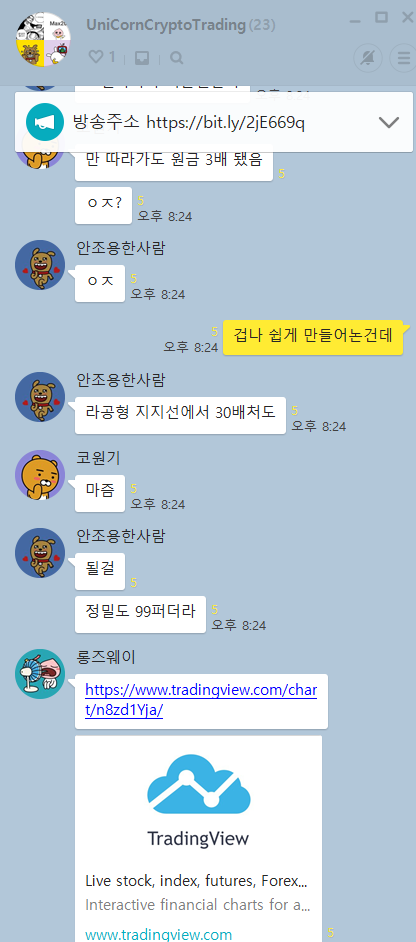Click participant count (23) in title
This screenshot has width=416, height=942.
click(262, 25)
